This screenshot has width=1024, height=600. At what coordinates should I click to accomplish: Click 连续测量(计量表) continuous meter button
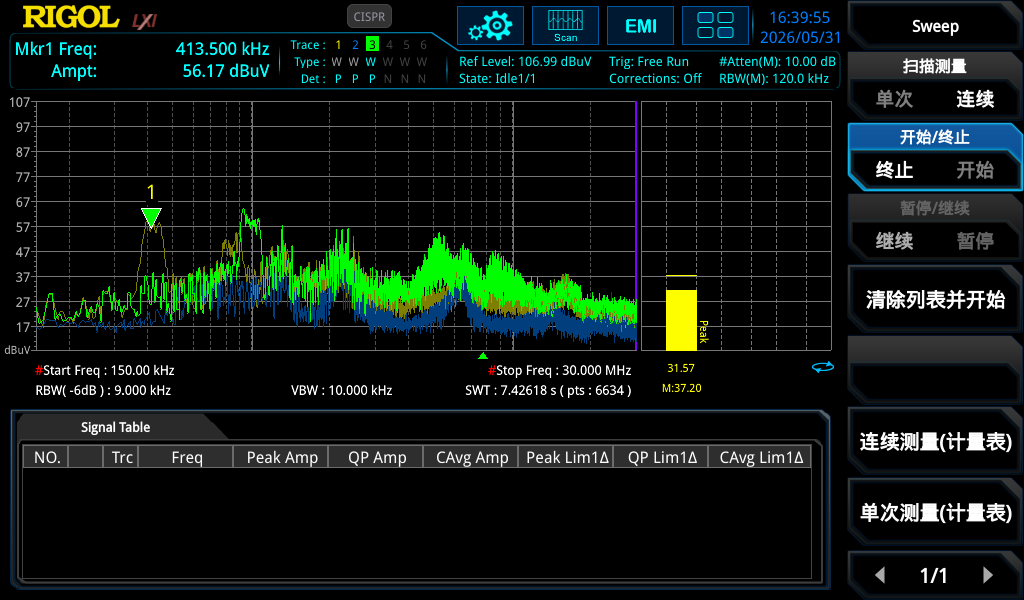point(935,442)
